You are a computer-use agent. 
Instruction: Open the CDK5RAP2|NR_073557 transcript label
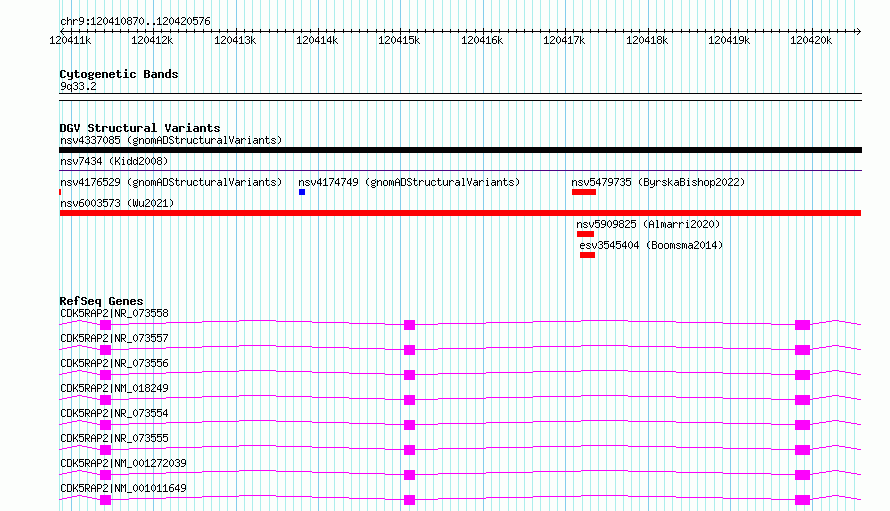coord(114,338)
